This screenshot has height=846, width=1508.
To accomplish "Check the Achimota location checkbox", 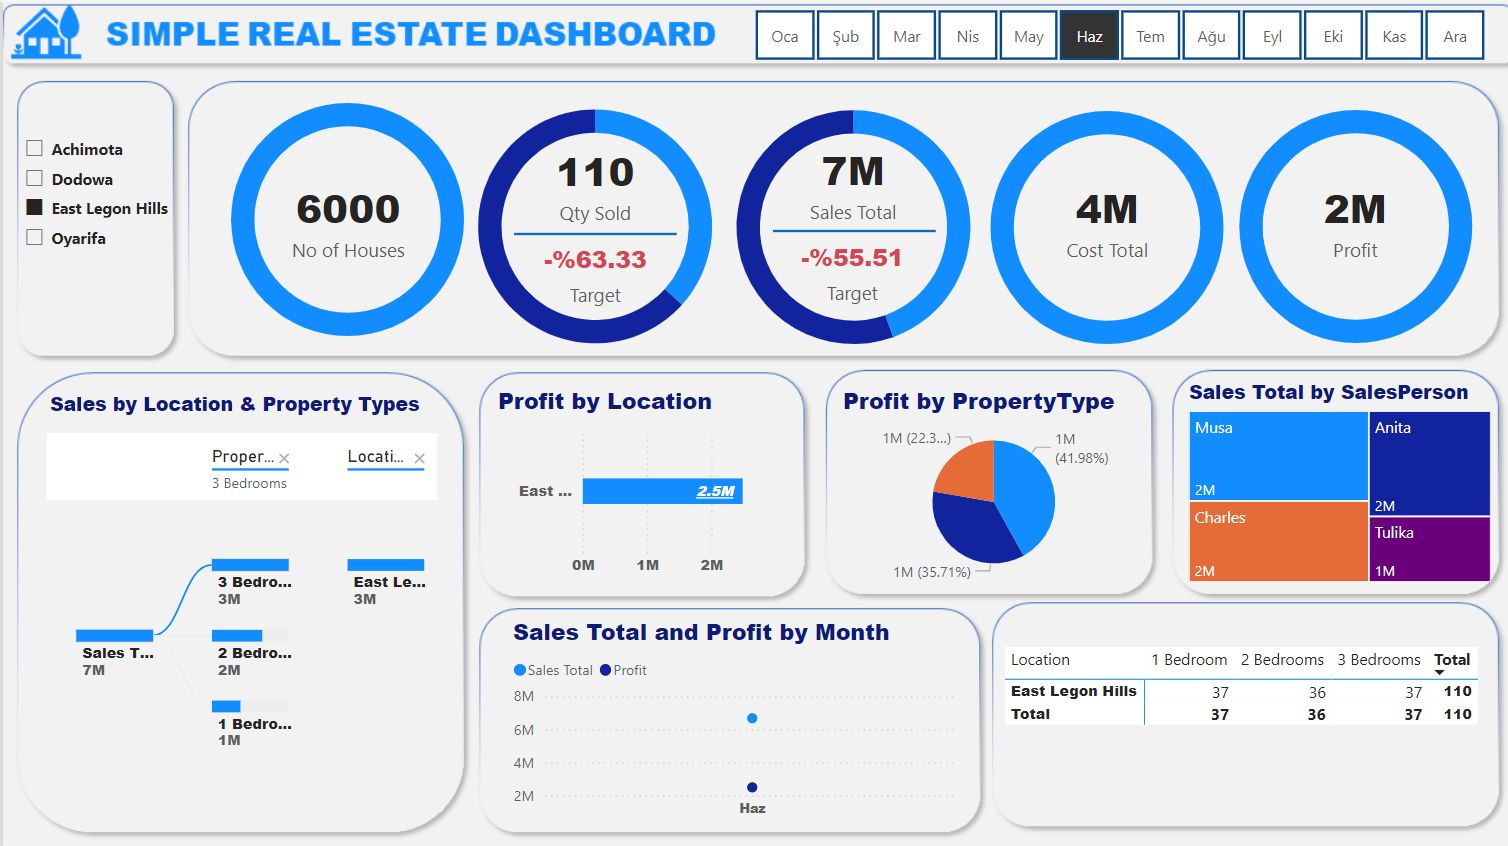I will coord(35,149).
